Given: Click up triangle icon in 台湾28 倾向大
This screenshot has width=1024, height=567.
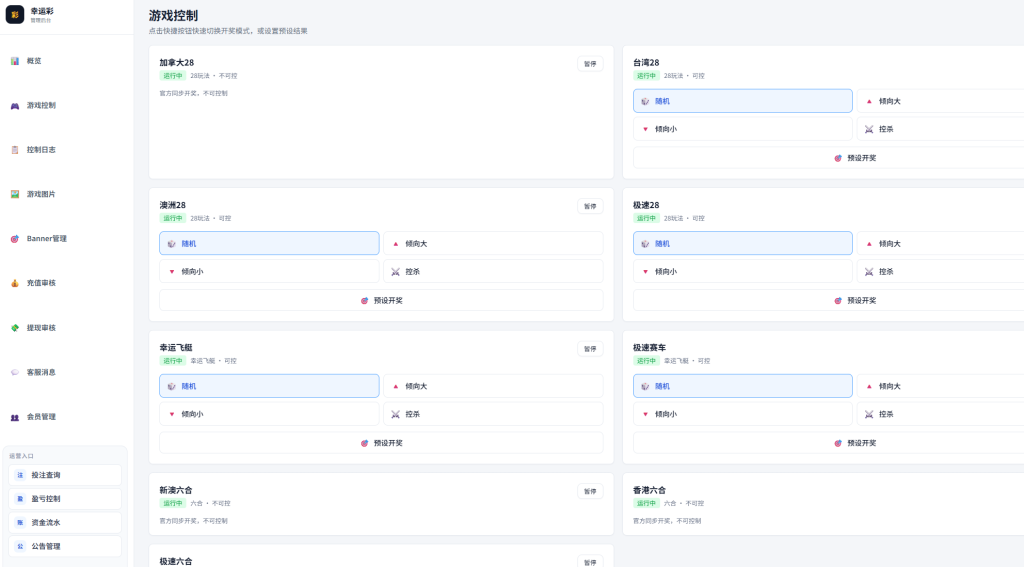Looking at the screenshot, I should pos(869,101).
